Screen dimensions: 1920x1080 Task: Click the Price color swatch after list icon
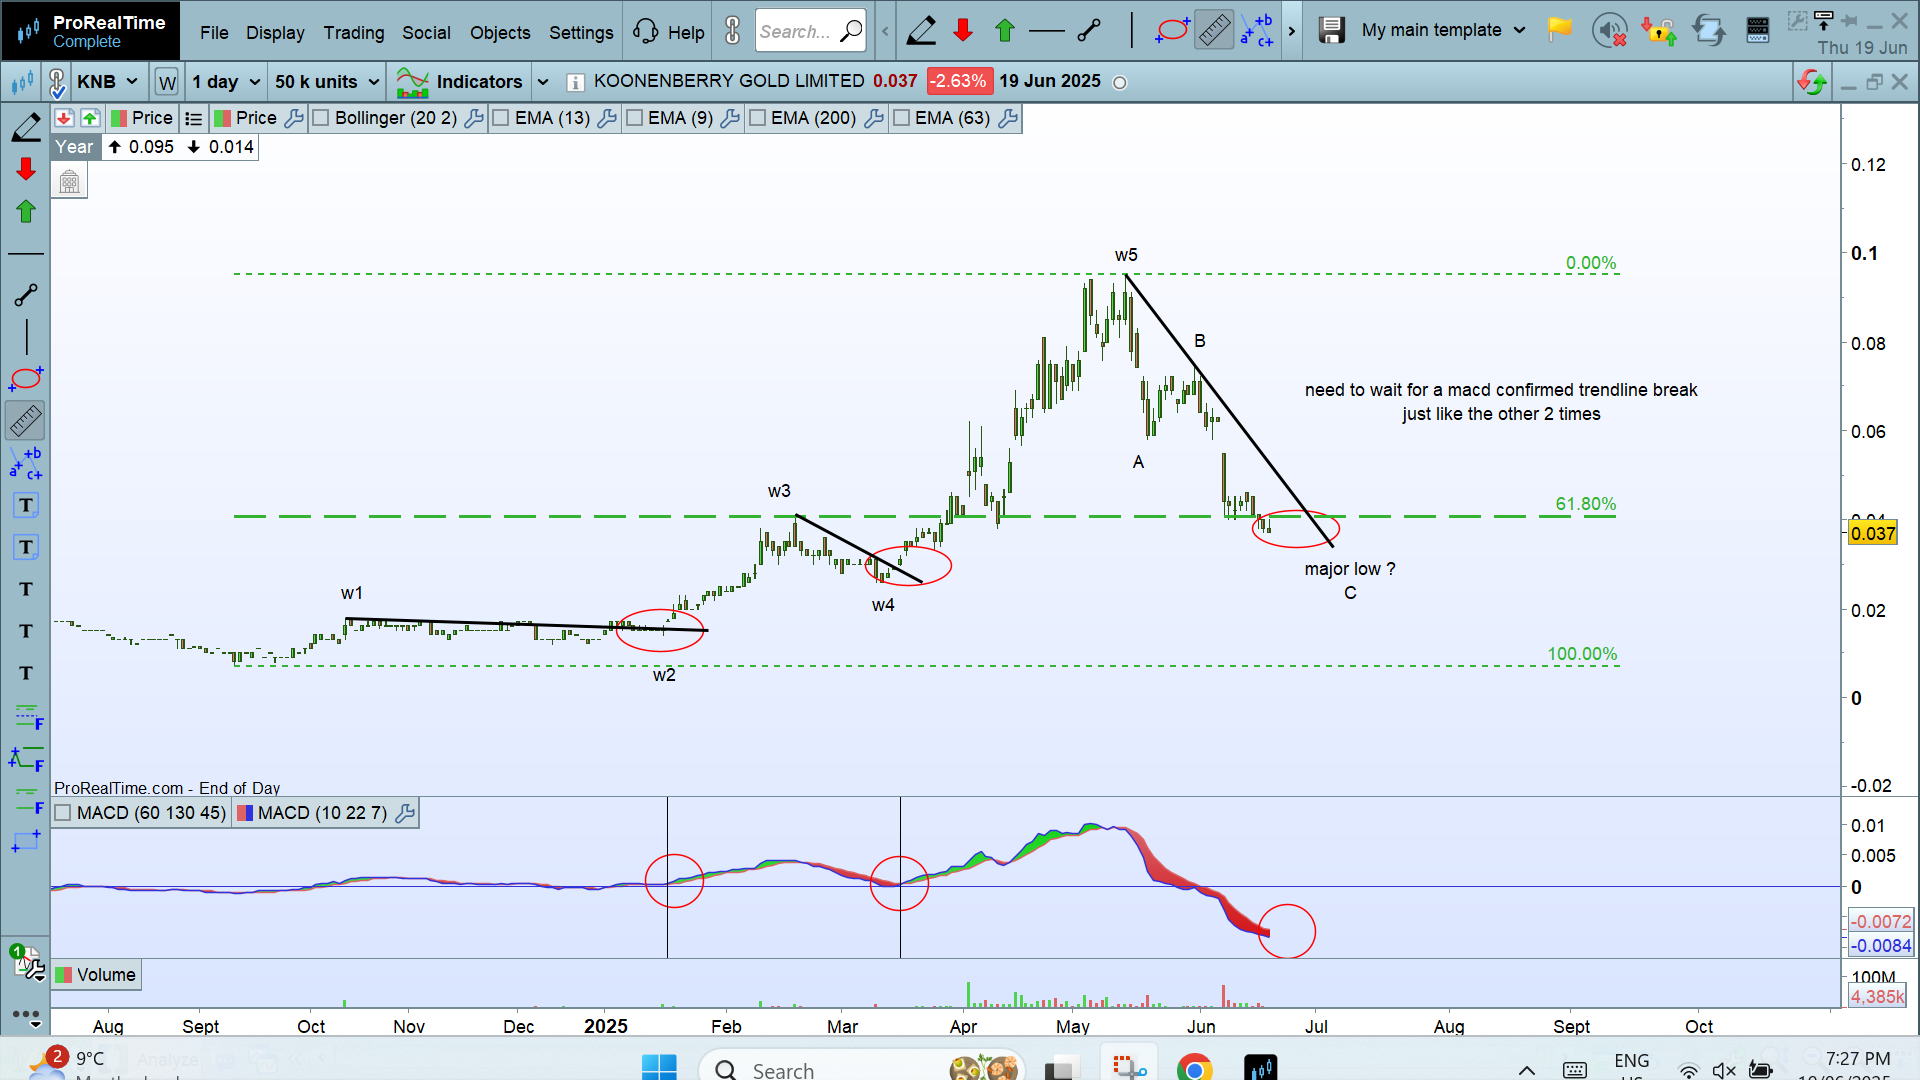tap(222, 118)
